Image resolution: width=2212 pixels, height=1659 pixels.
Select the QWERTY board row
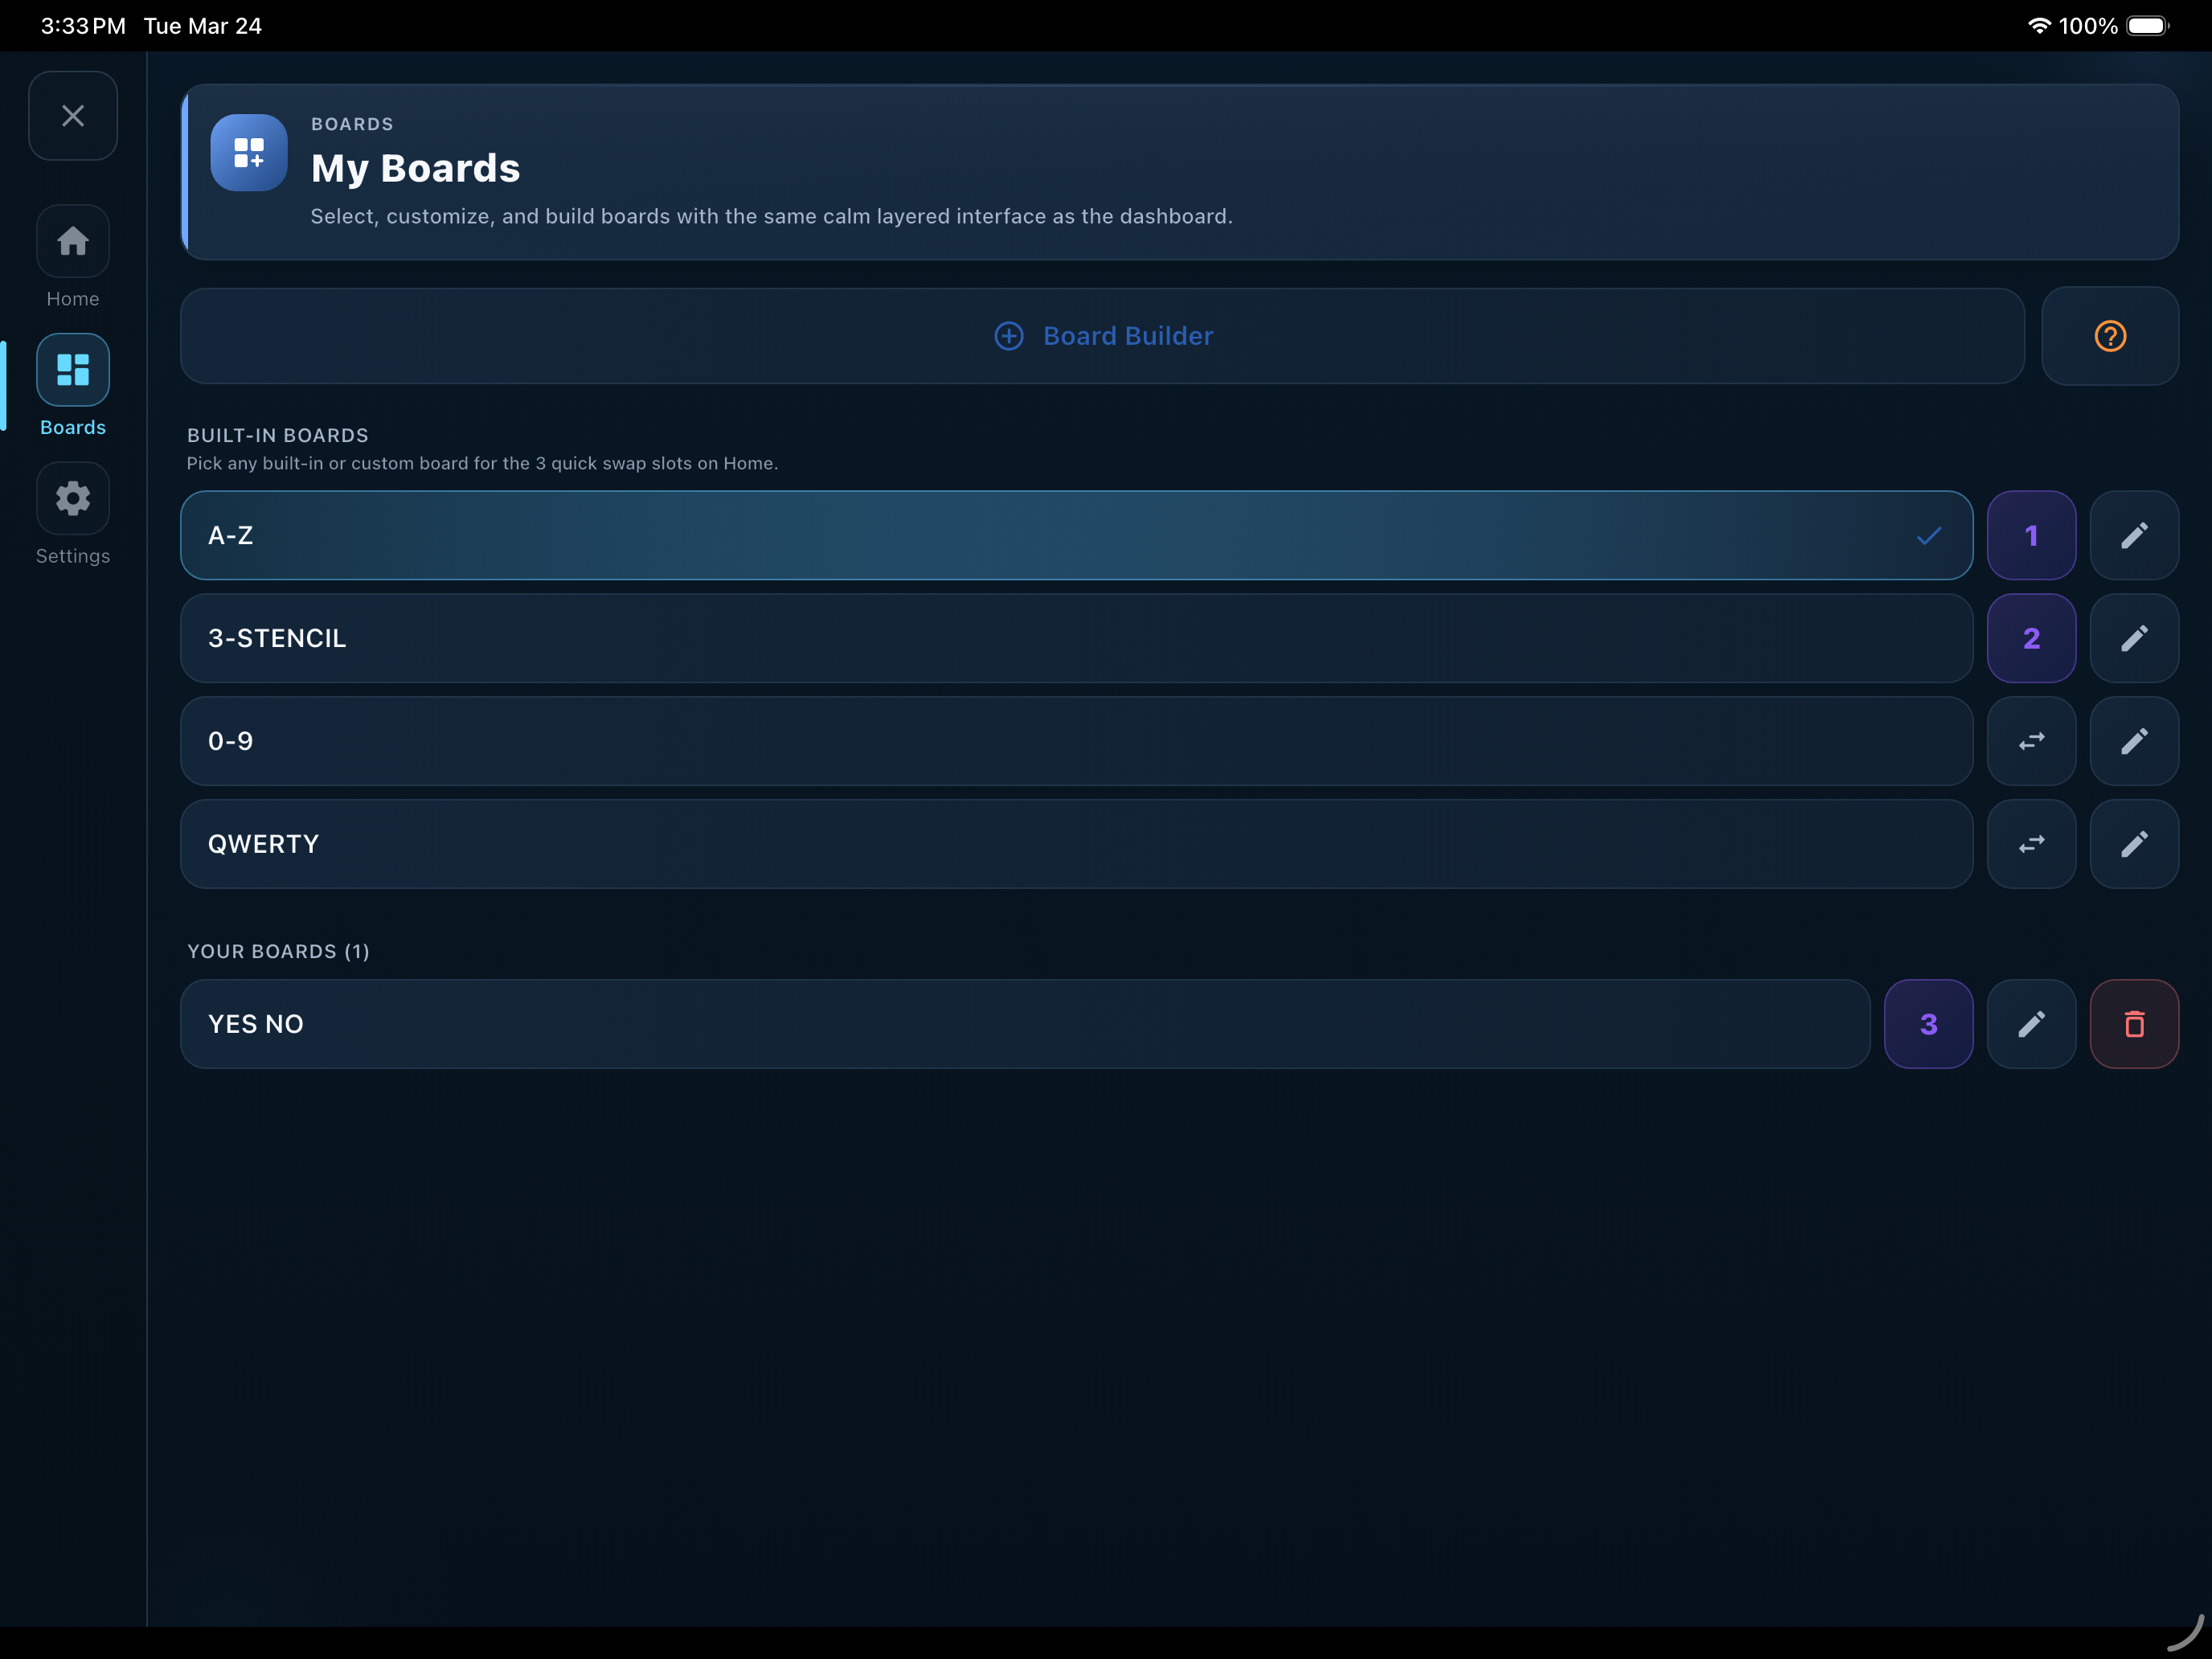[1076, 844]
